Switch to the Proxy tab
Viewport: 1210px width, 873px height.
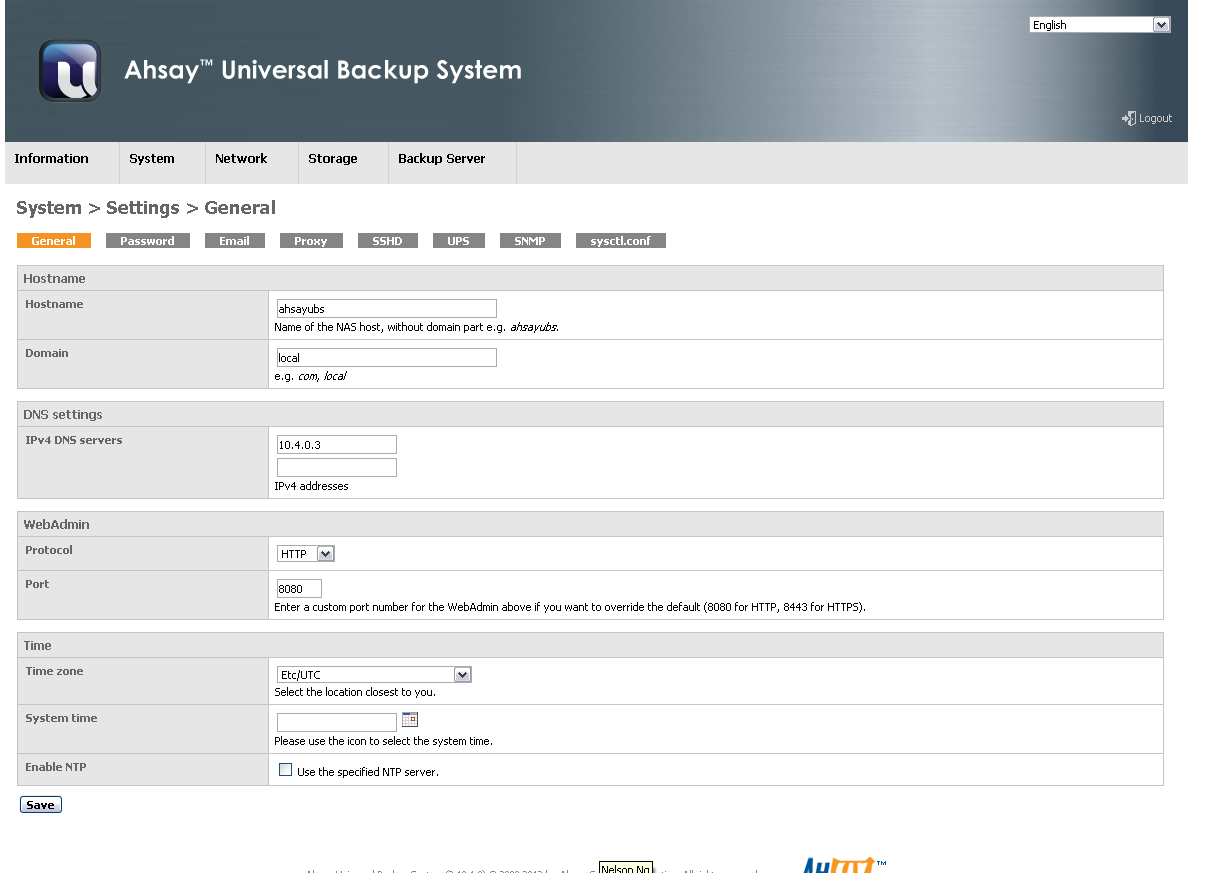pos(311,241)
